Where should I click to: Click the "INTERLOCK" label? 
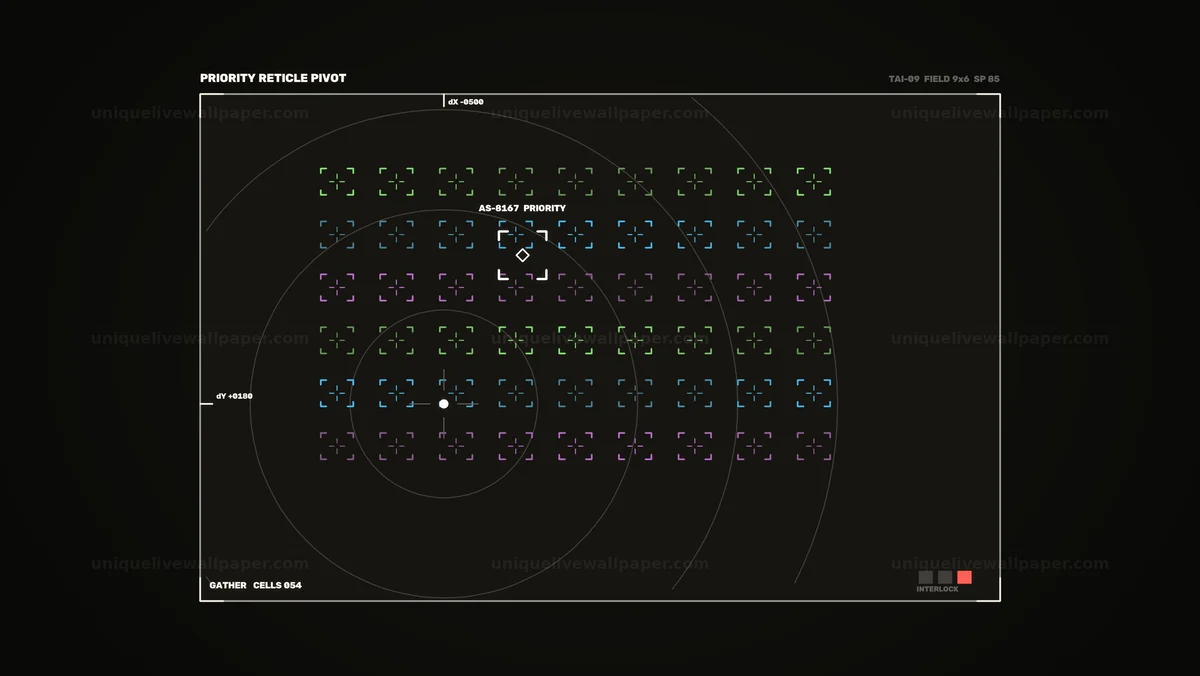937,589
